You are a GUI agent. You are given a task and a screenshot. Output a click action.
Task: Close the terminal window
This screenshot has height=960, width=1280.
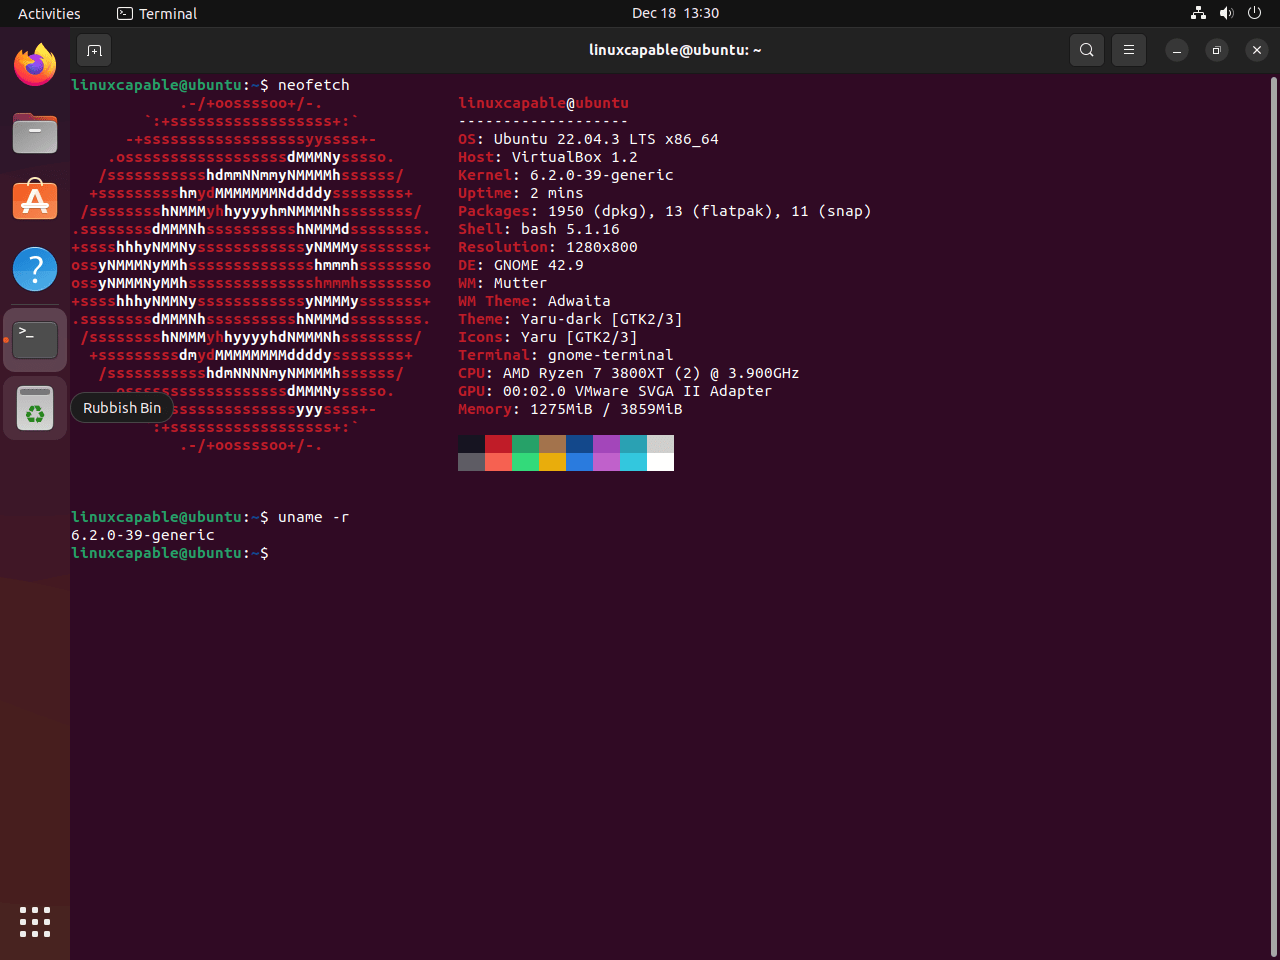point(1257,50)
